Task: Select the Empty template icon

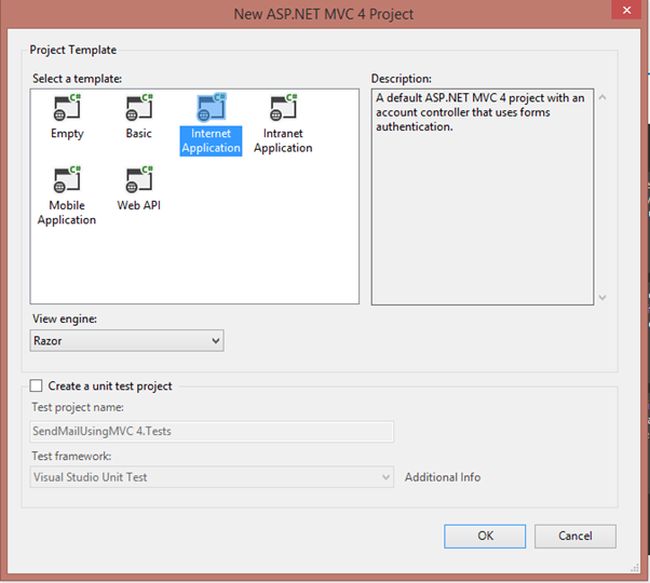Action: coord(67,107)
